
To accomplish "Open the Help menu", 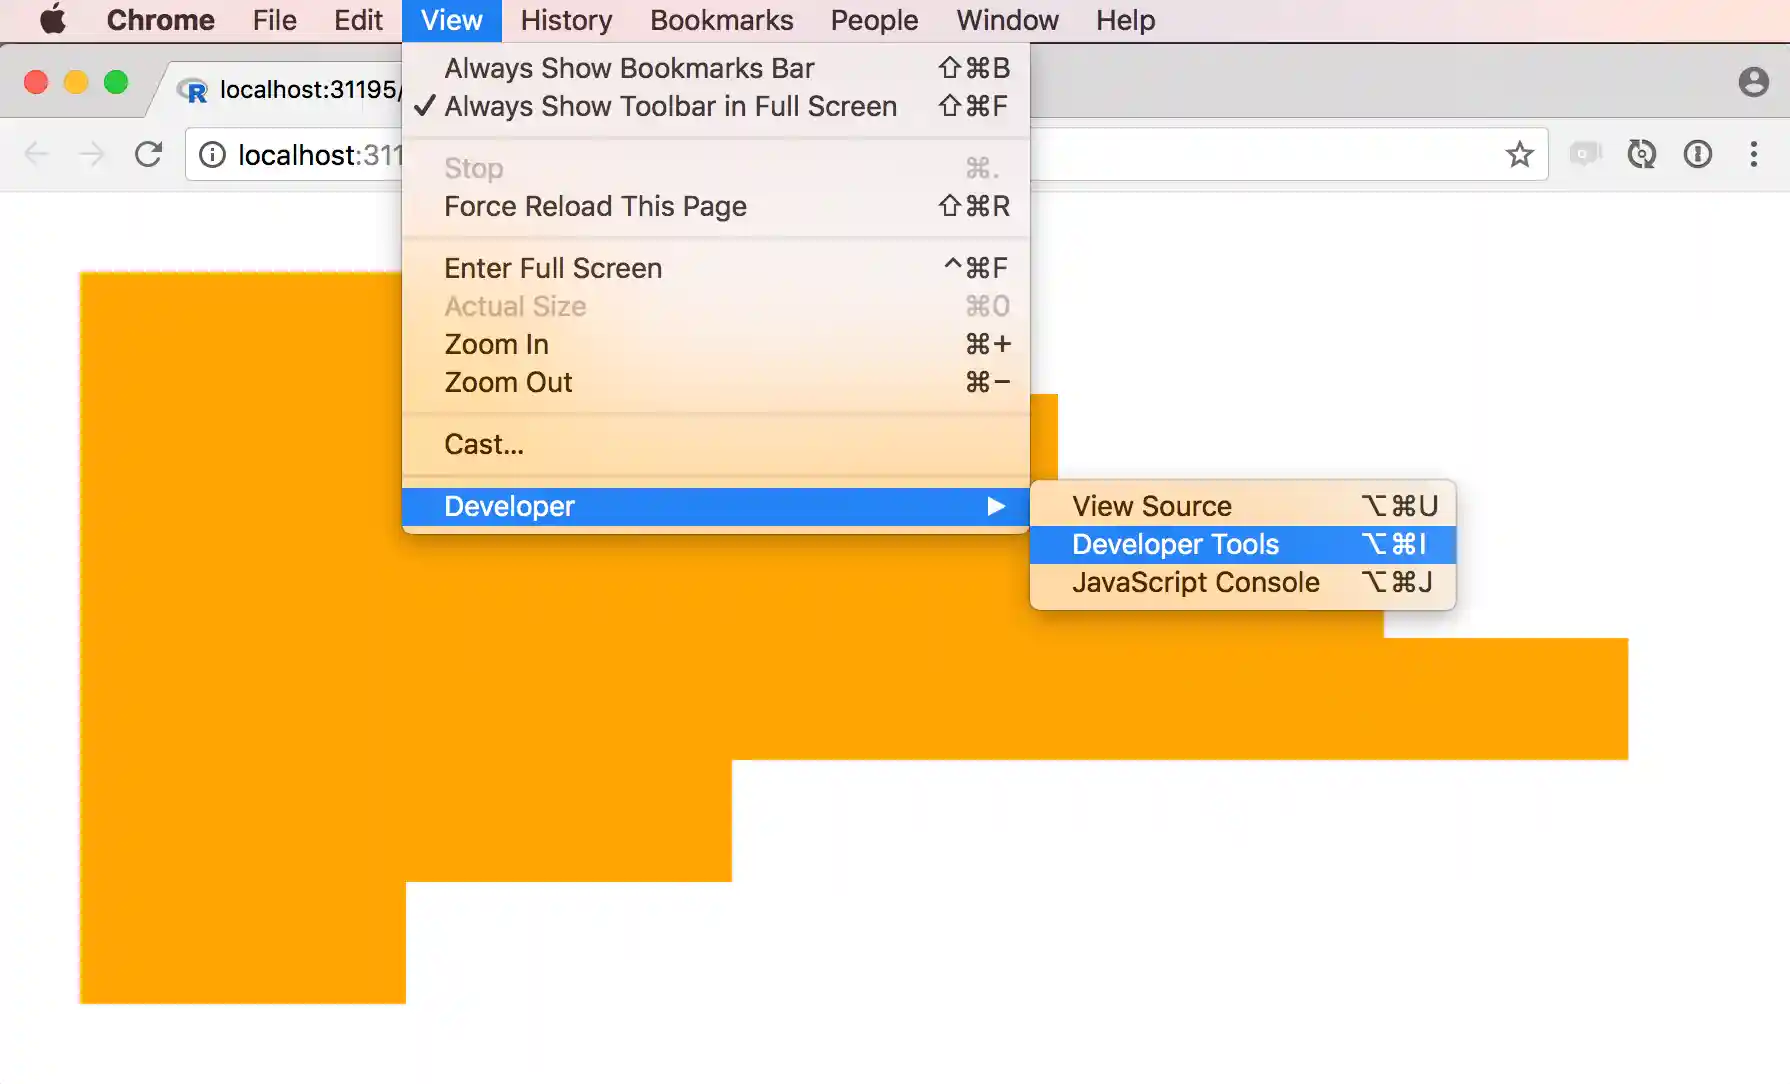I will click(x=1125, y=20).
